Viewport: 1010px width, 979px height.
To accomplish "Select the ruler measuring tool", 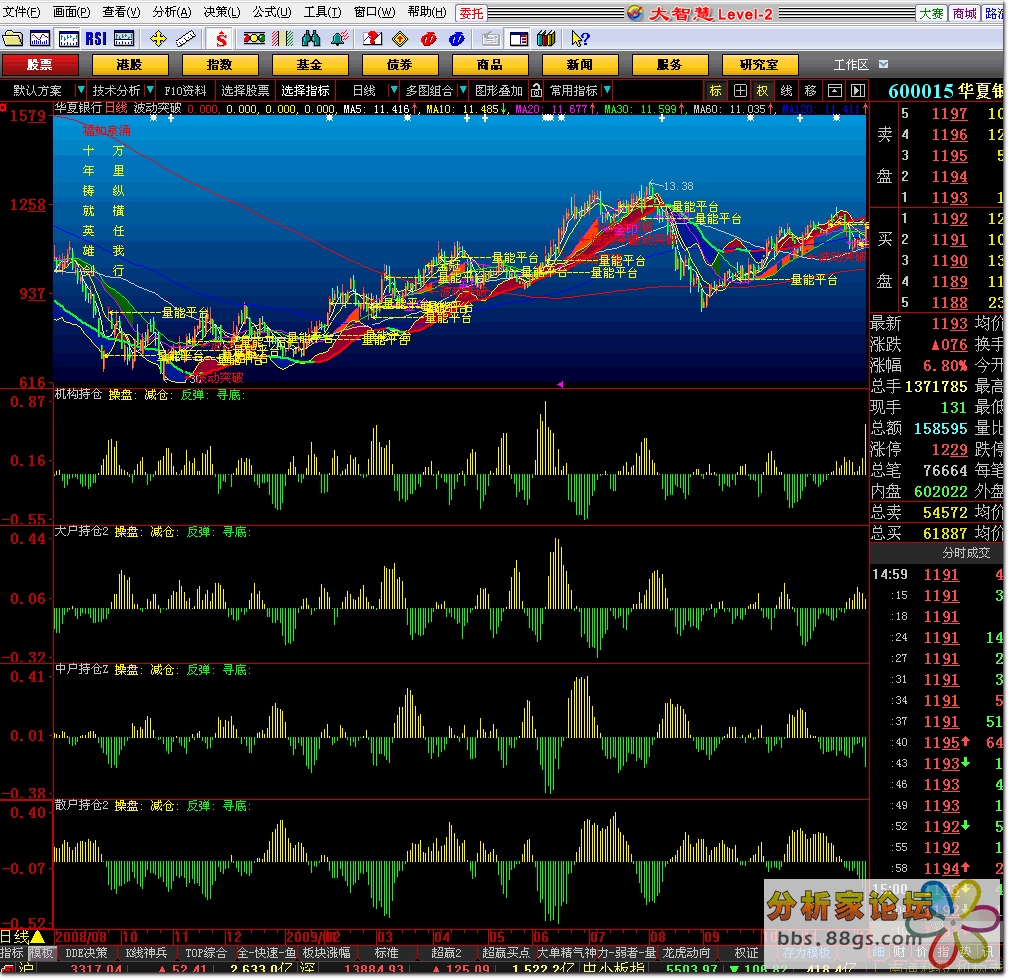I will click(x=185, y=39).
